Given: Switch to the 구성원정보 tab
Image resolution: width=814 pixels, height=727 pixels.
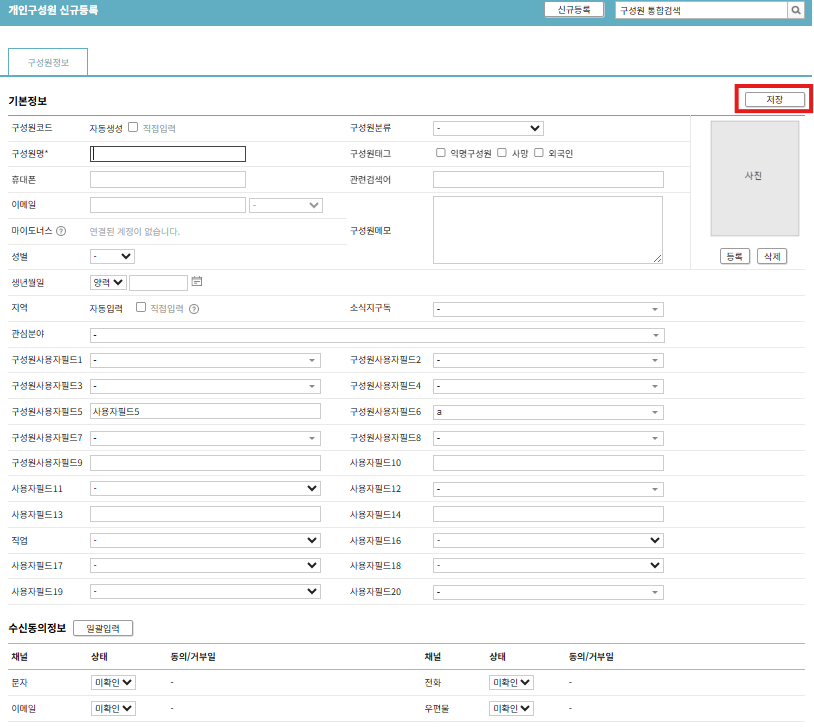Looking at the screenshot, I should pyautogui.click(x=48, y=62).
